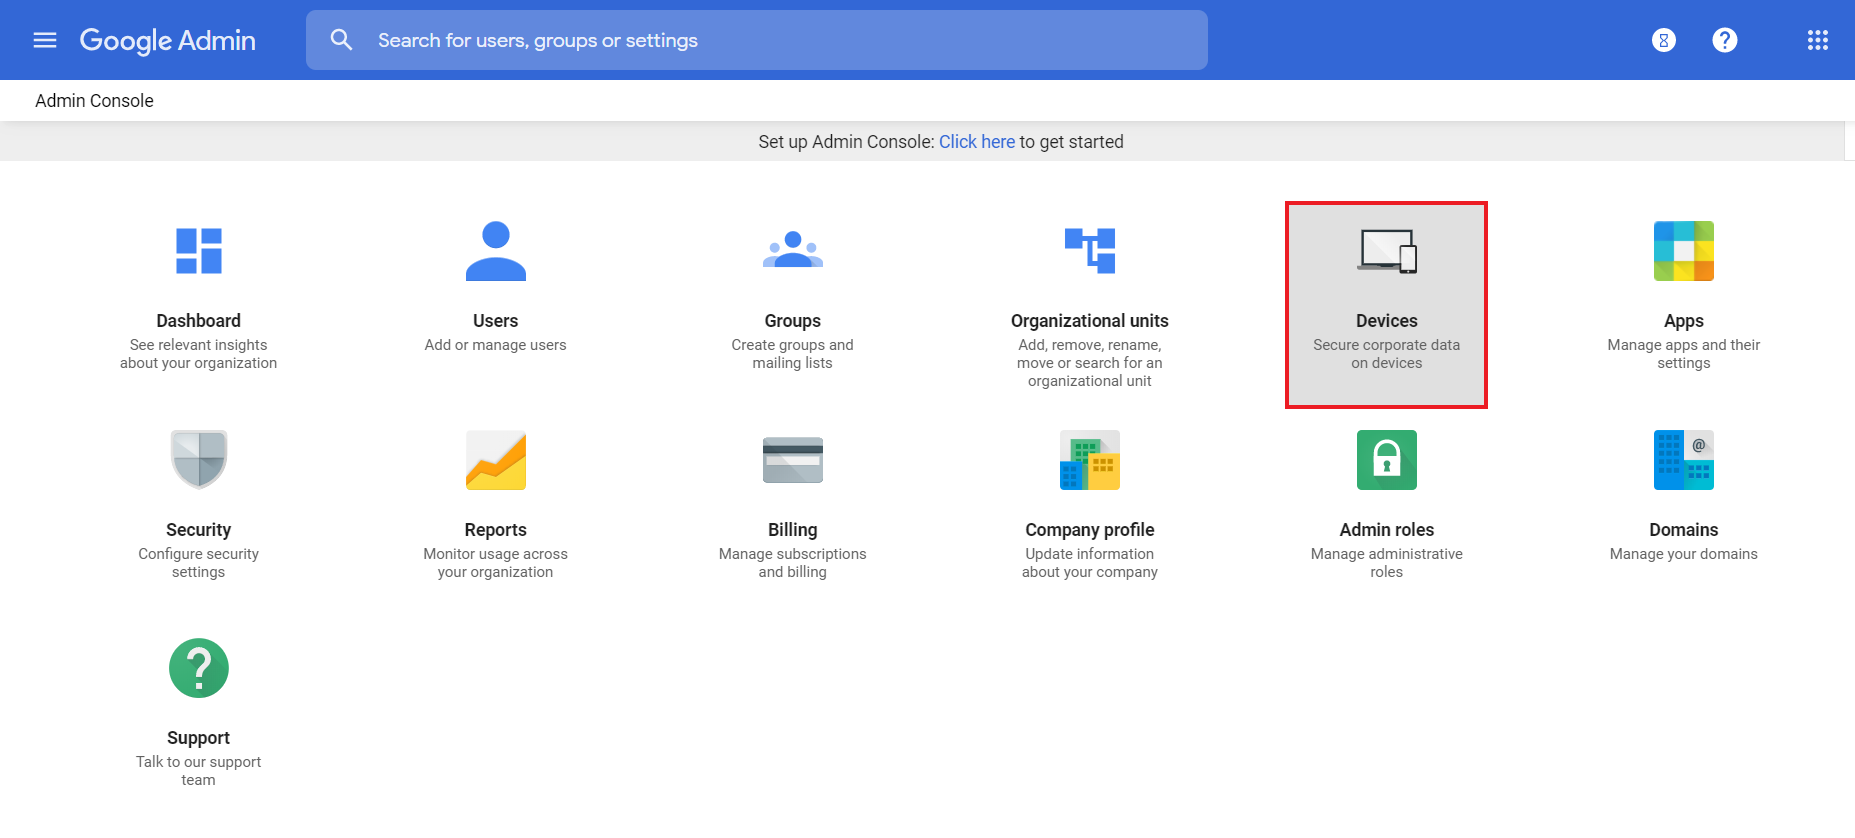
Task: Click the 'Click here' setup link
Action: point(976,142)
